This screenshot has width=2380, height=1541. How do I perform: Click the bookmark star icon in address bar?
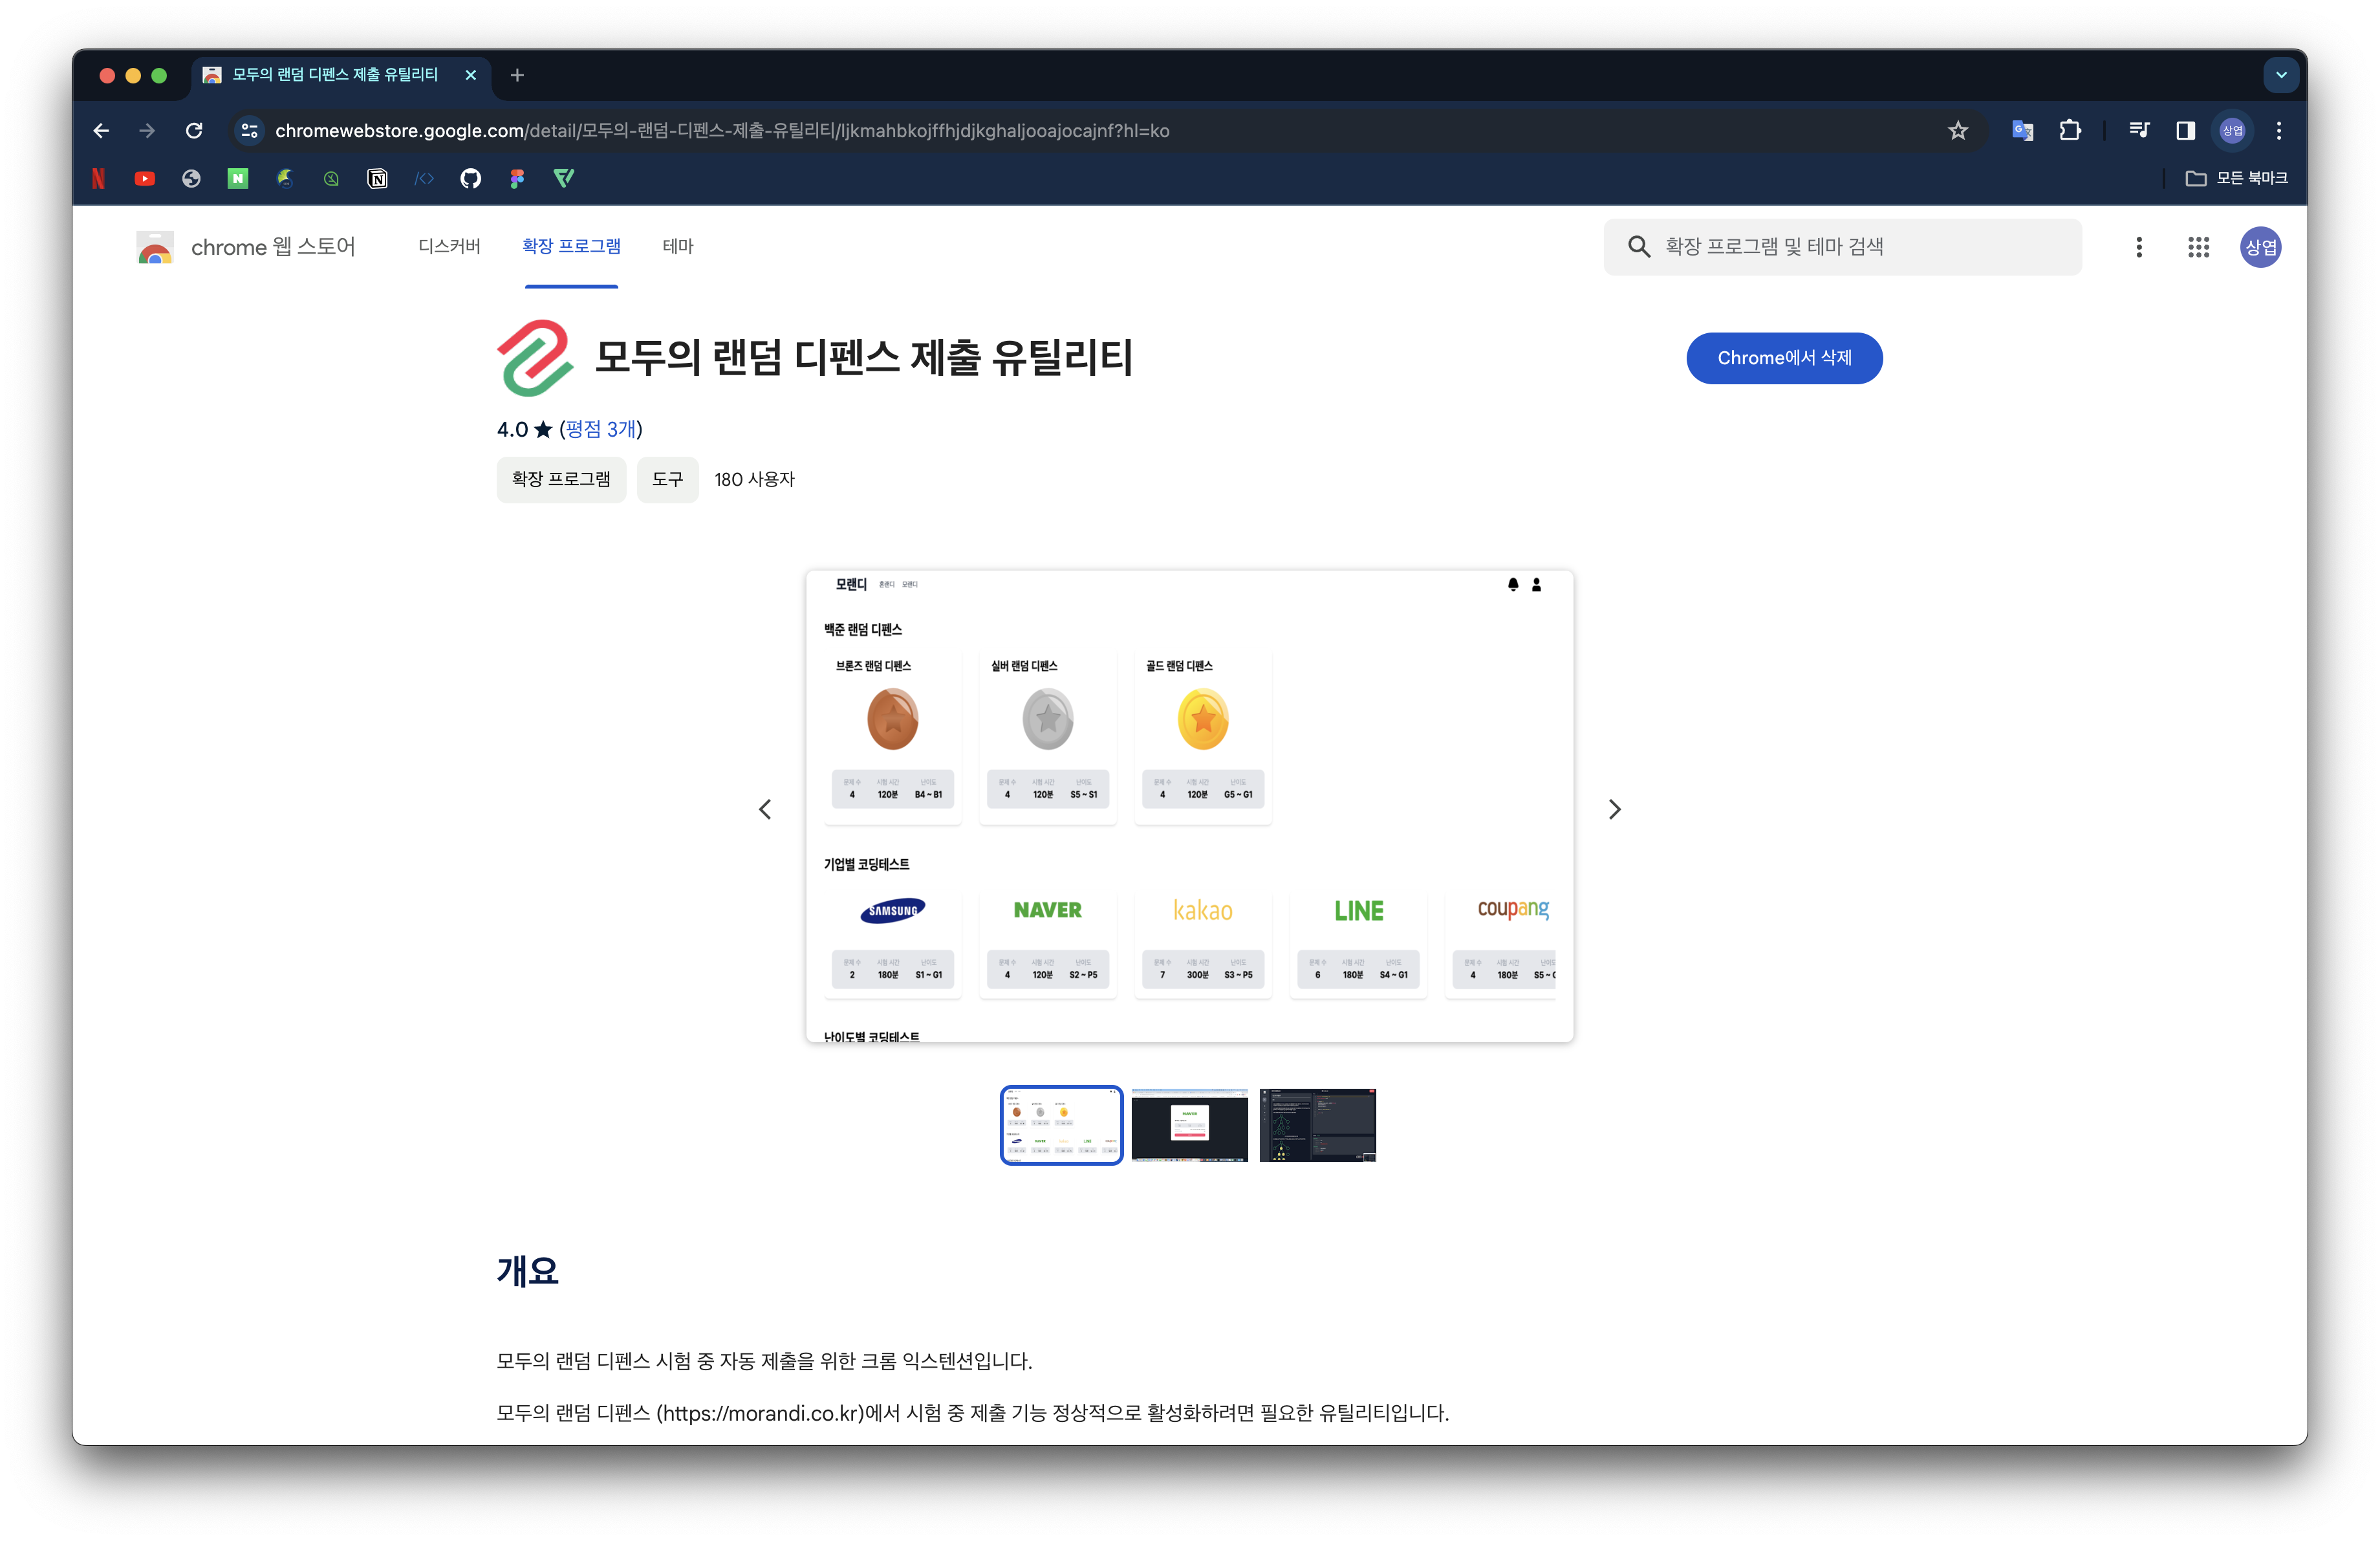(1957, 131)
